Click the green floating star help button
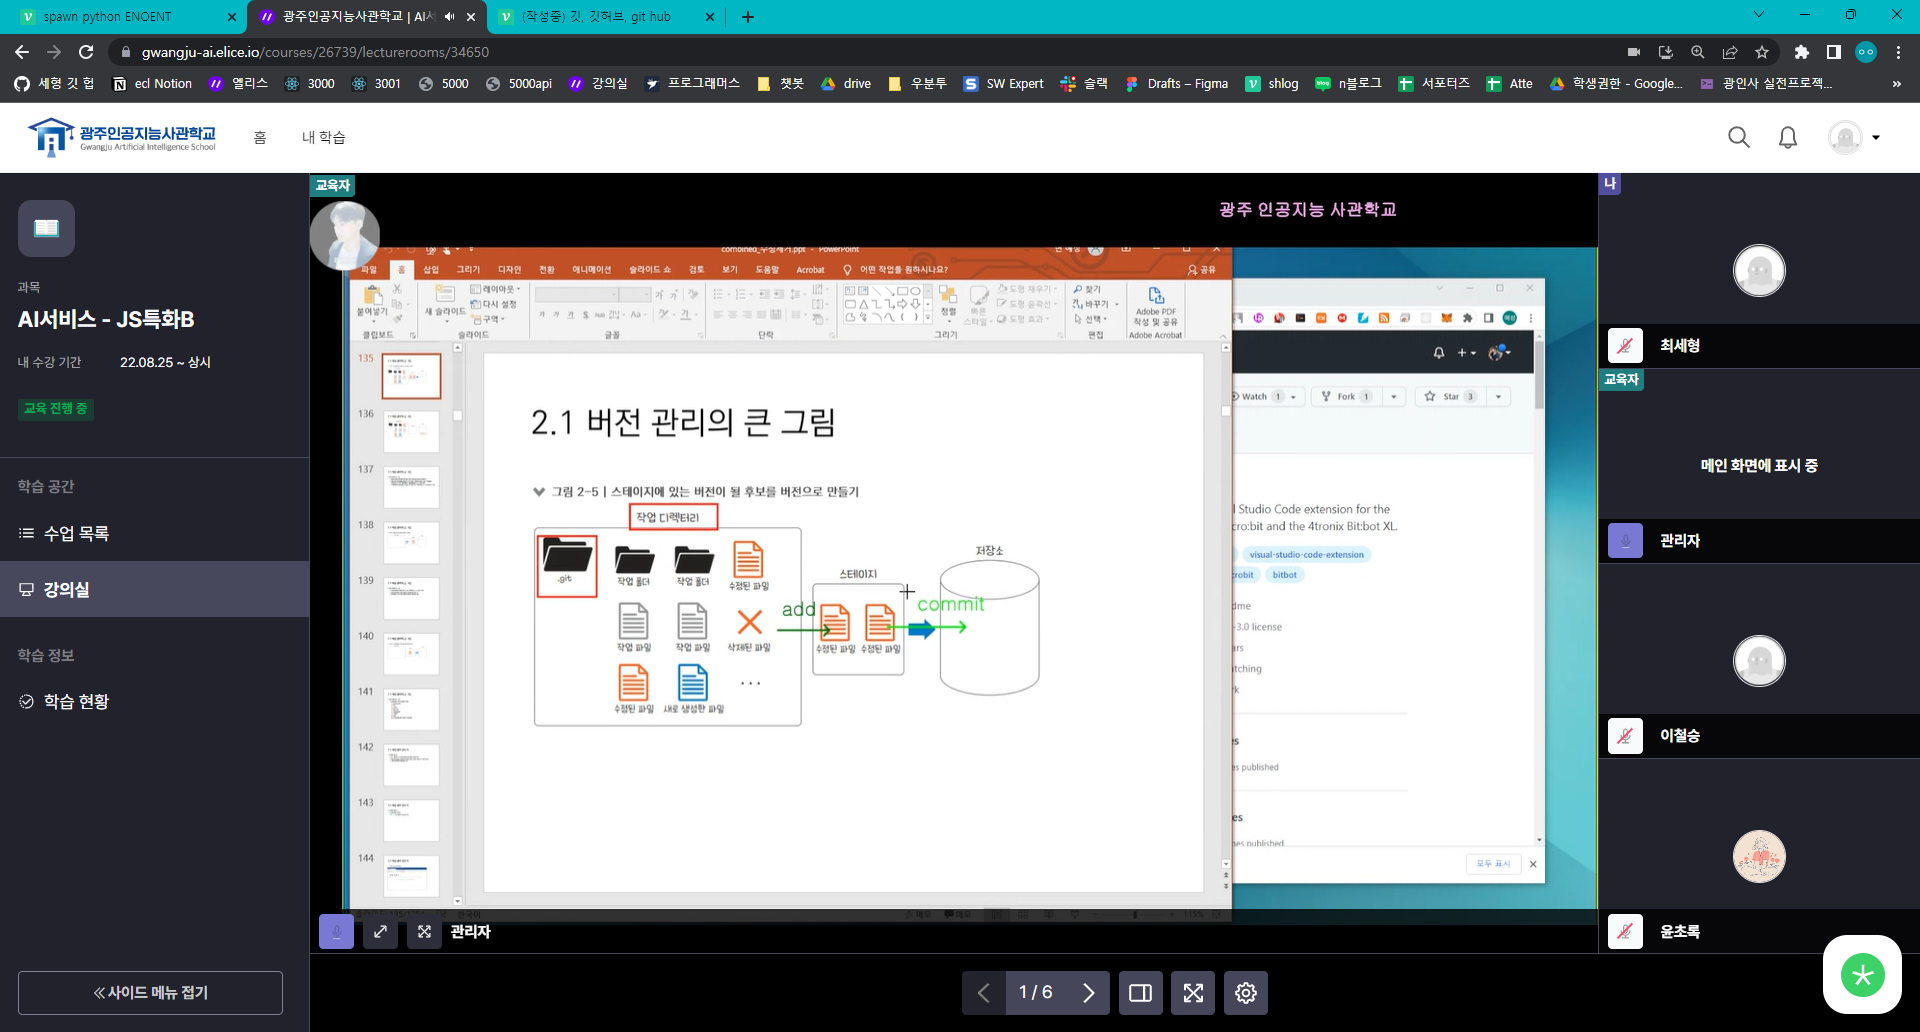This screenshot has height=1032, width=1920. tap(1862, 975)
